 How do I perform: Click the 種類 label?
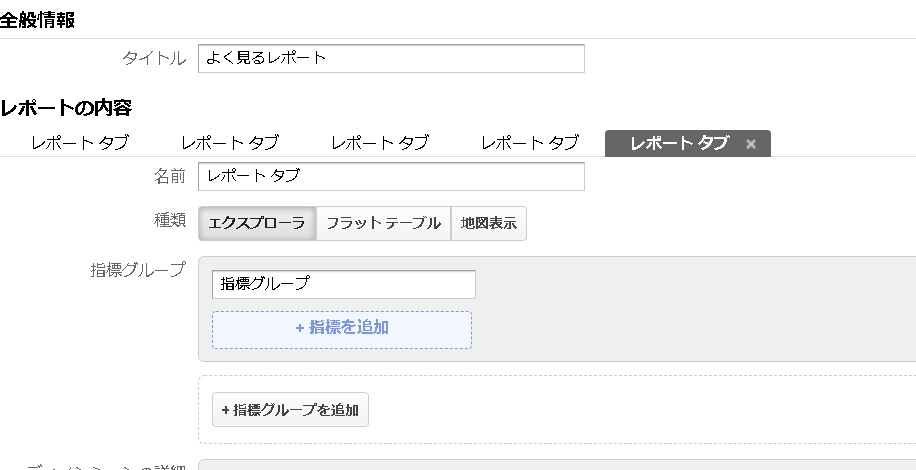click(169, 220)
